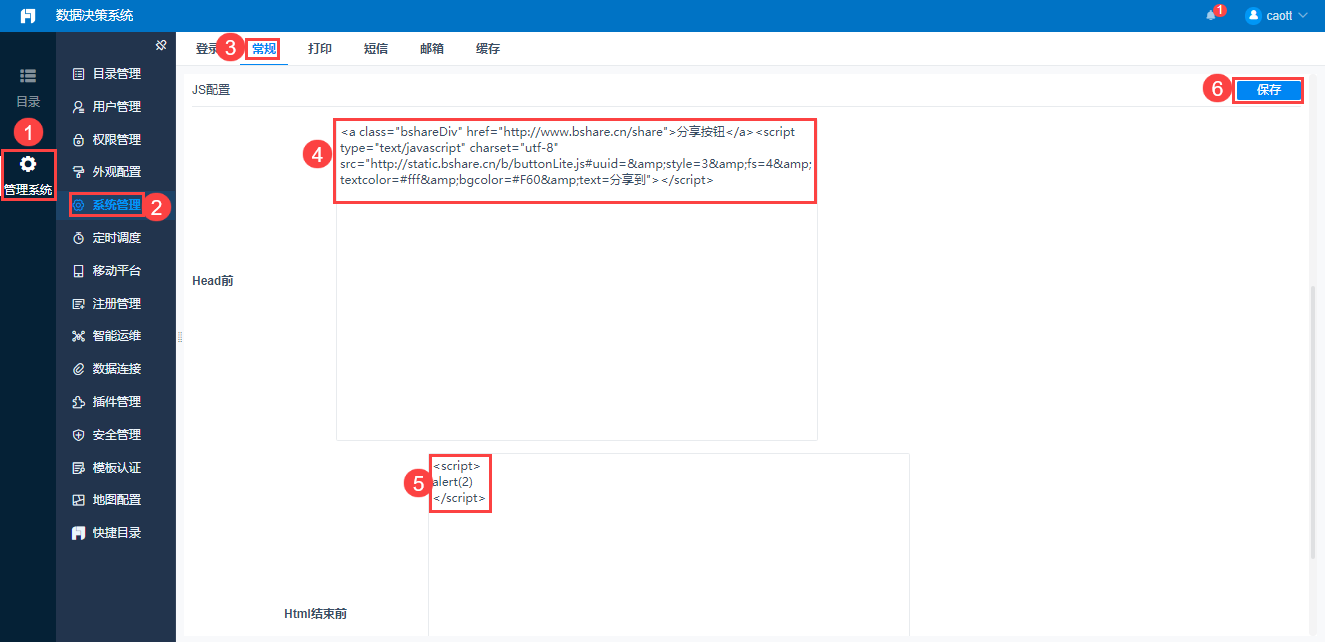This screenshot has height=642, width=1325.
Task: Click the 用户管理 icon
Action: coord(78,107)
